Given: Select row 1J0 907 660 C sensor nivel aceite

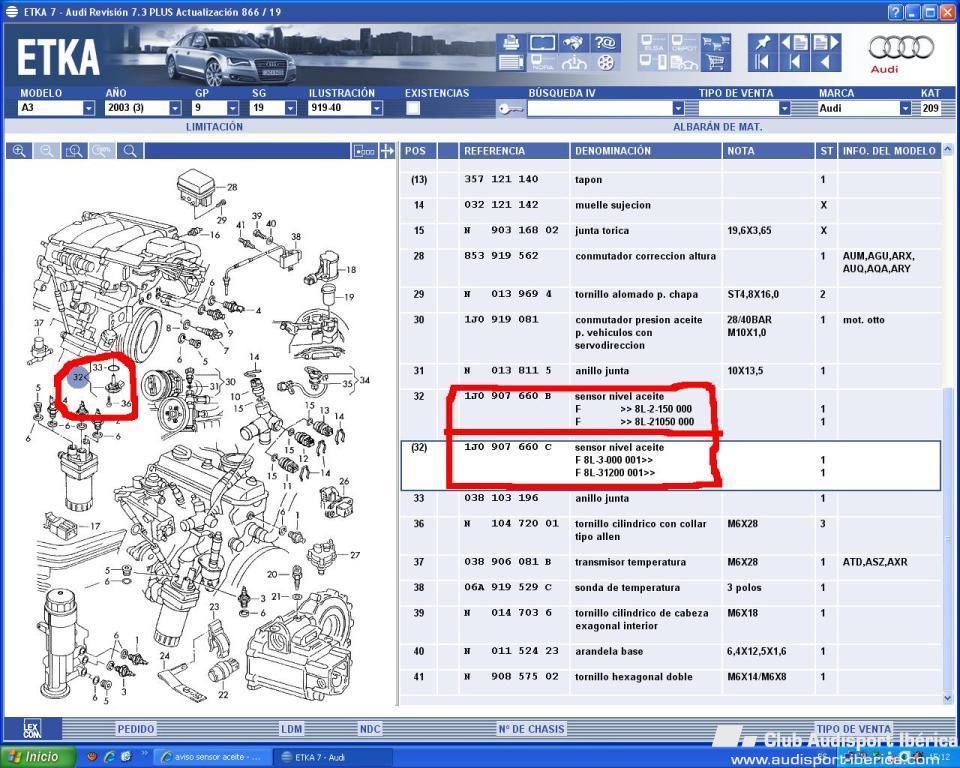Looking at the screenshot, I should [x=670, y=465].
